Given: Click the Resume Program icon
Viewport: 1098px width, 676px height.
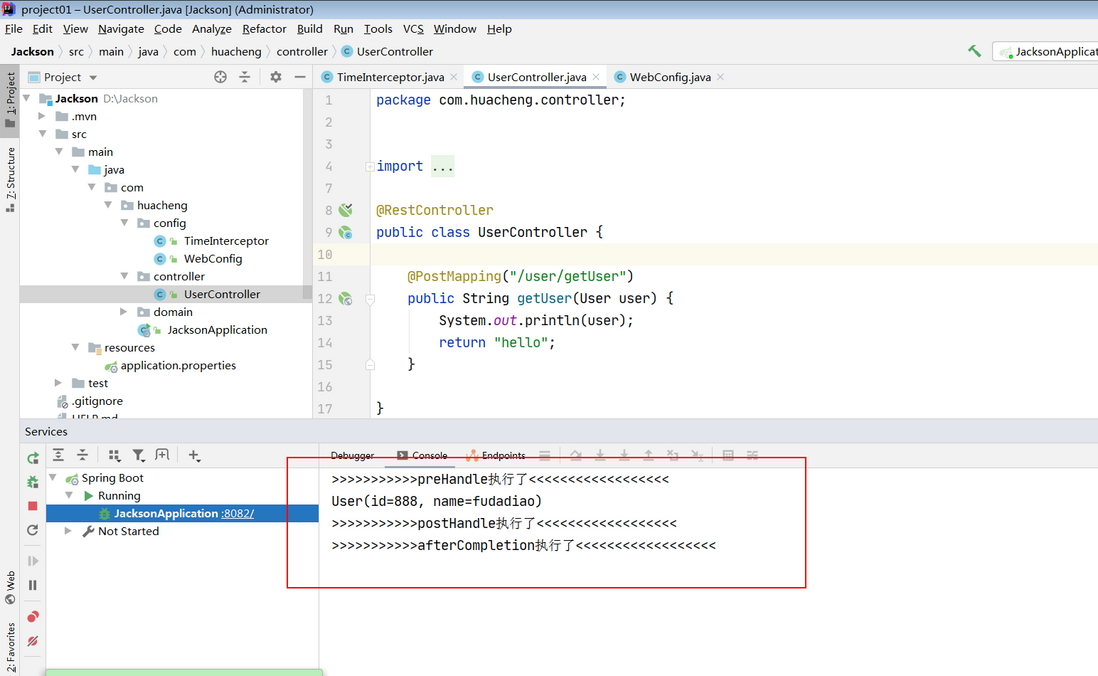Looking at the screenshot, I should (33, 560).
